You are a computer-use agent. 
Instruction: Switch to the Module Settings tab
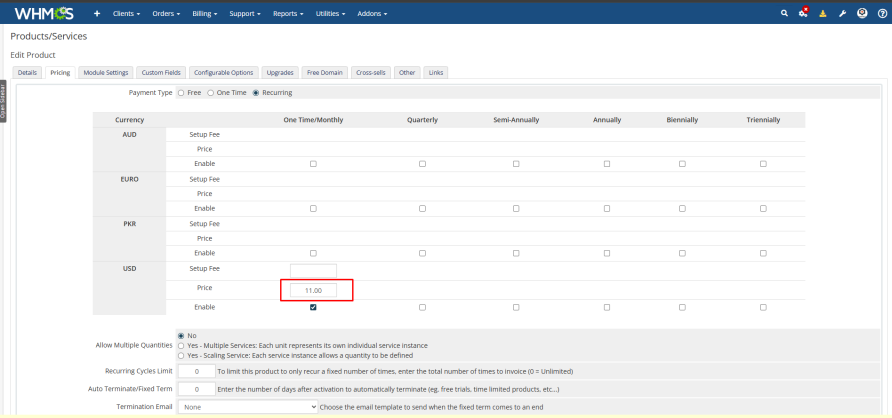(x=104, y=72)
